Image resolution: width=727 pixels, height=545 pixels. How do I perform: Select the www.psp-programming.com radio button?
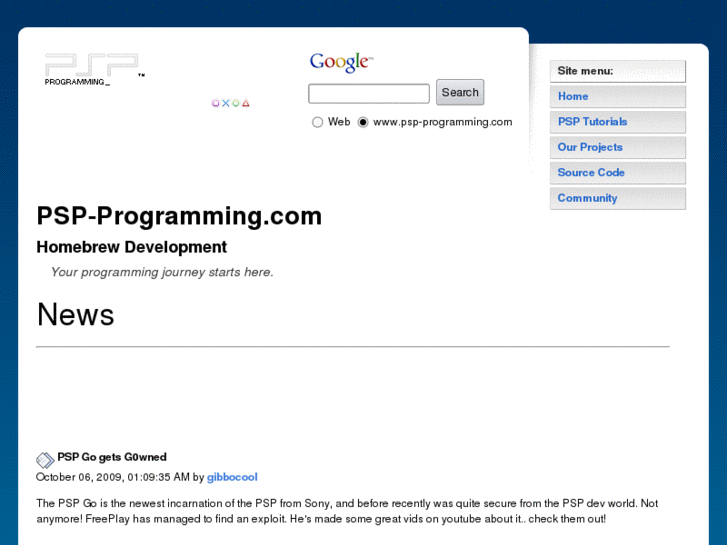pyautogui.click(x=363, y=122)
